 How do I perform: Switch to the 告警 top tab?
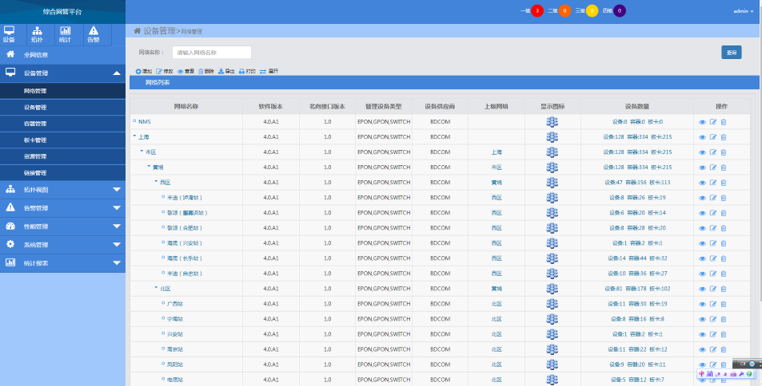click(x=93, y=35)
